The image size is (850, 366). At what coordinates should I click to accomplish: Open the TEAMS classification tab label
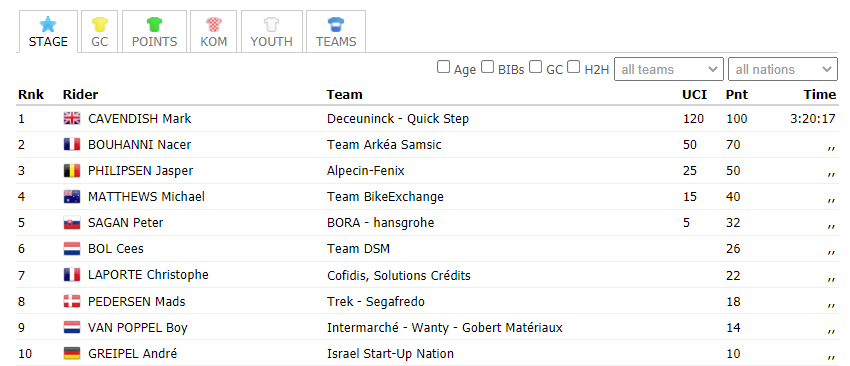pos(336,42)
